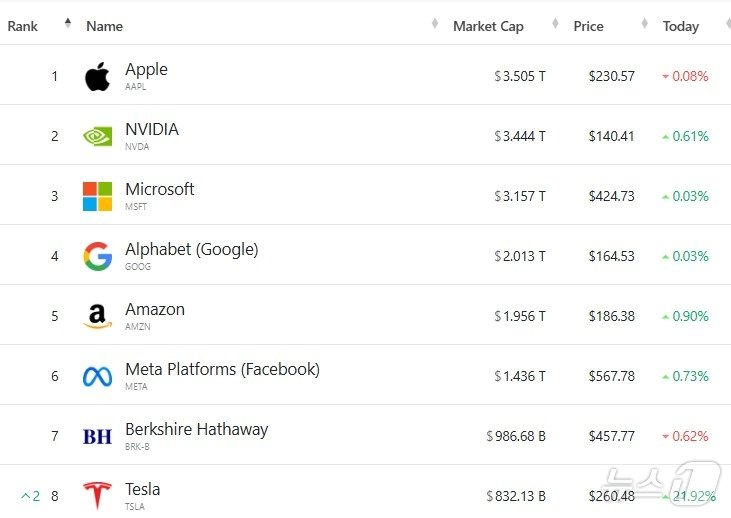Open Meta Platforms (Facebook) page

click(x=222, y=369)
